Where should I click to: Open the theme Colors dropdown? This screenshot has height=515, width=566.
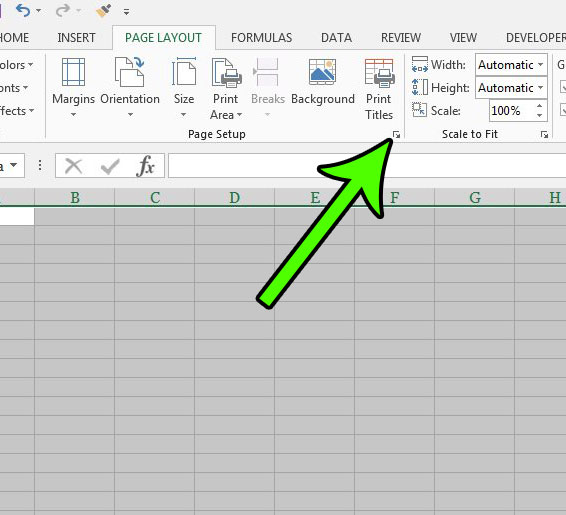[x=16, y=65]
